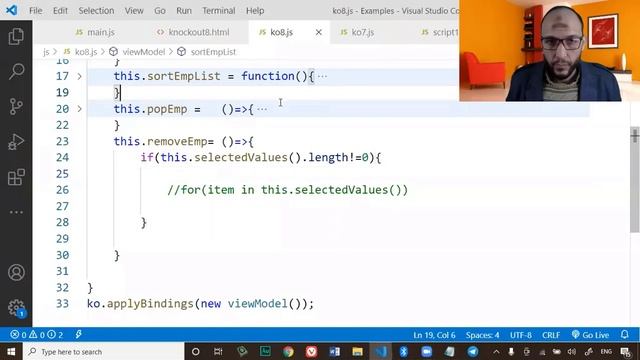Open Bluetooth app from taskbar
Viewport: 640px width, 360px height.
coord(404,351)
